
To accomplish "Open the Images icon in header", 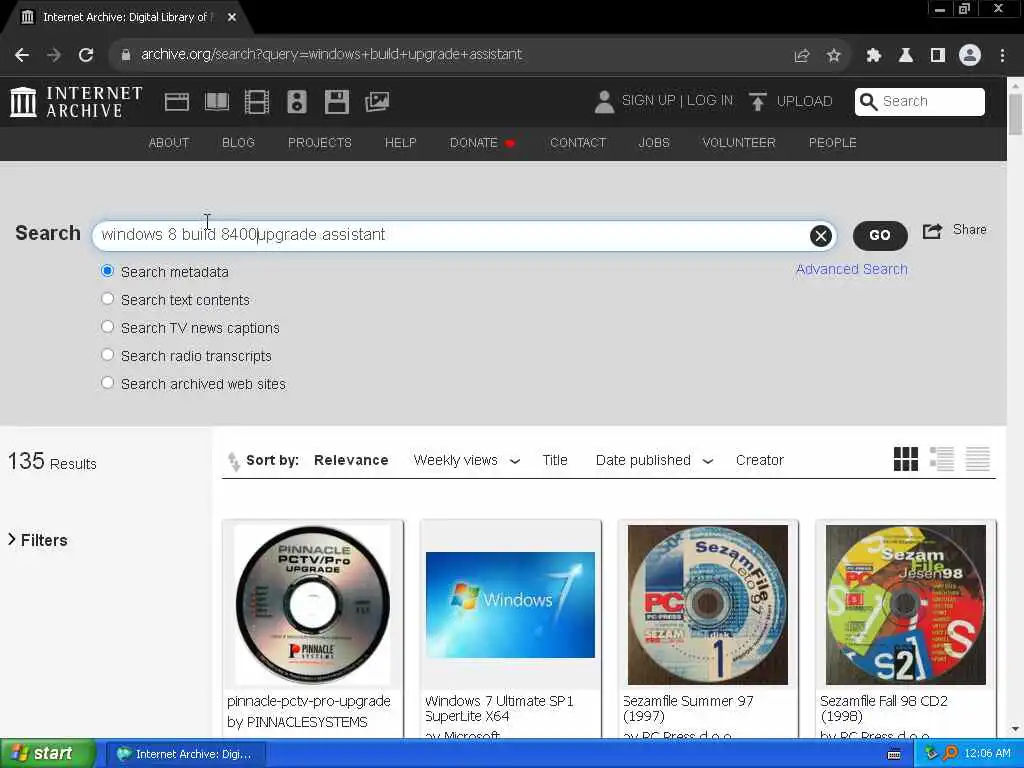I will pyautogui.click(x=377, y=102).
